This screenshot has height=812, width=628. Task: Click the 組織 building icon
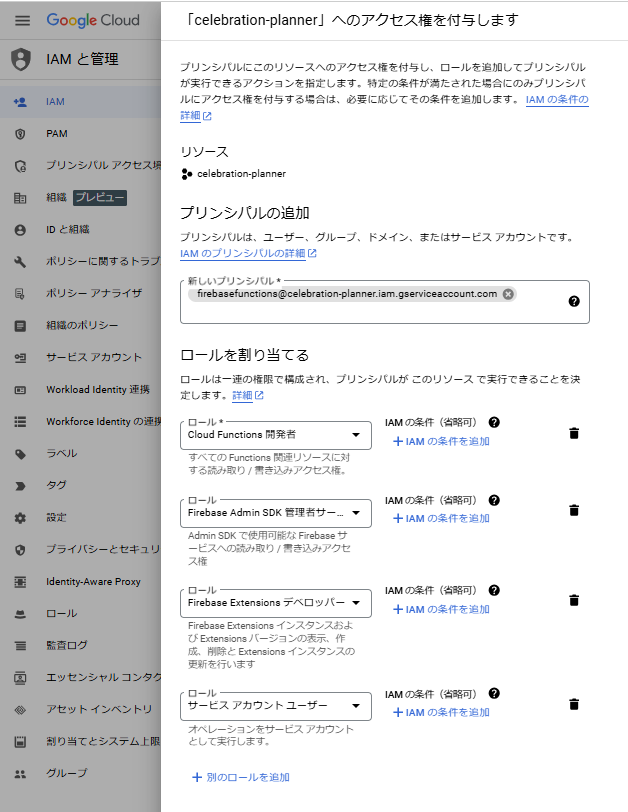tap(20, 198)
